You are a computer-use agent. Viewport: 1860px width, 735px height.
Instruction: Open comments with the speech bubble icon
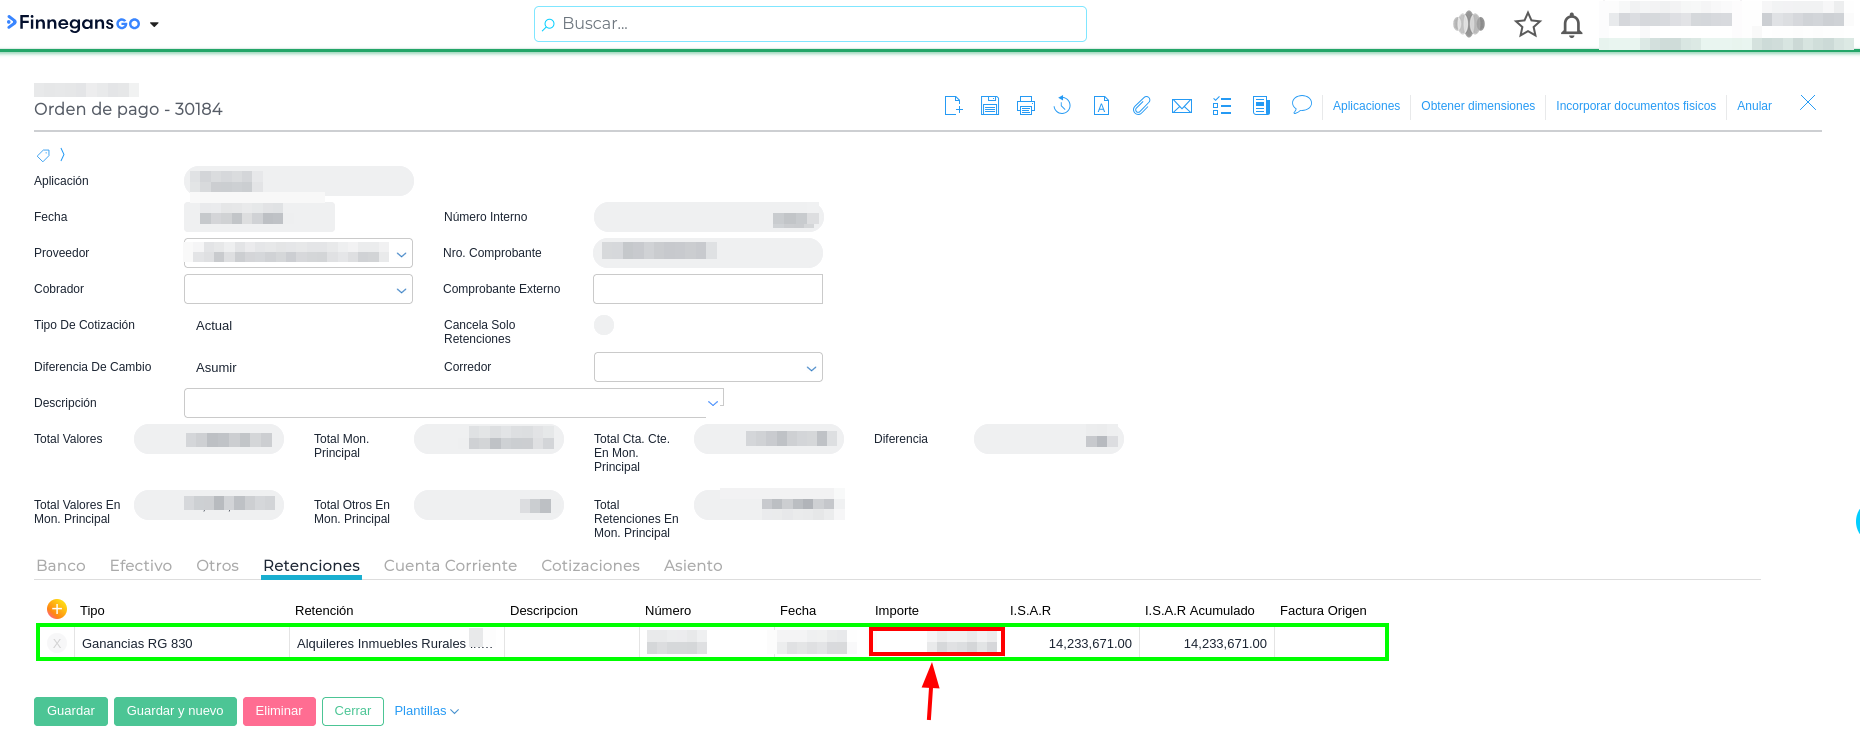(1301, 104)
